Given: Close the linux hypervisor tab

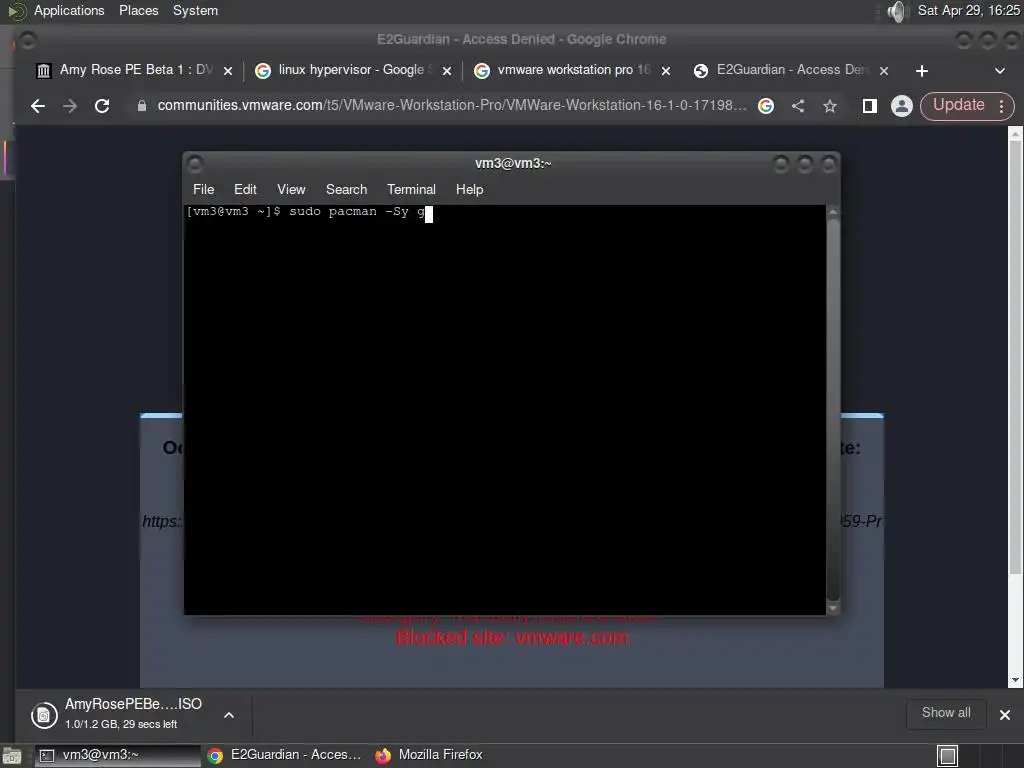Looking at the screenshot, I should click(447, 71).
